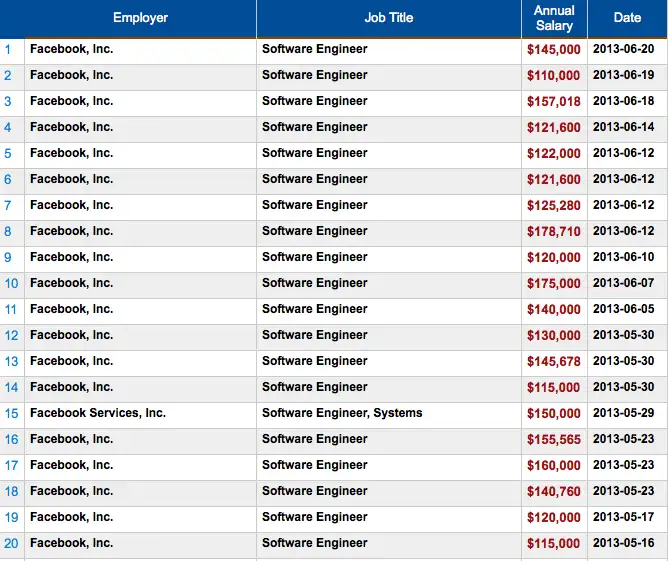The height and width of the screenshot is (561, 668).
Task: Open row number 16 link
Action: pos(12,439)
